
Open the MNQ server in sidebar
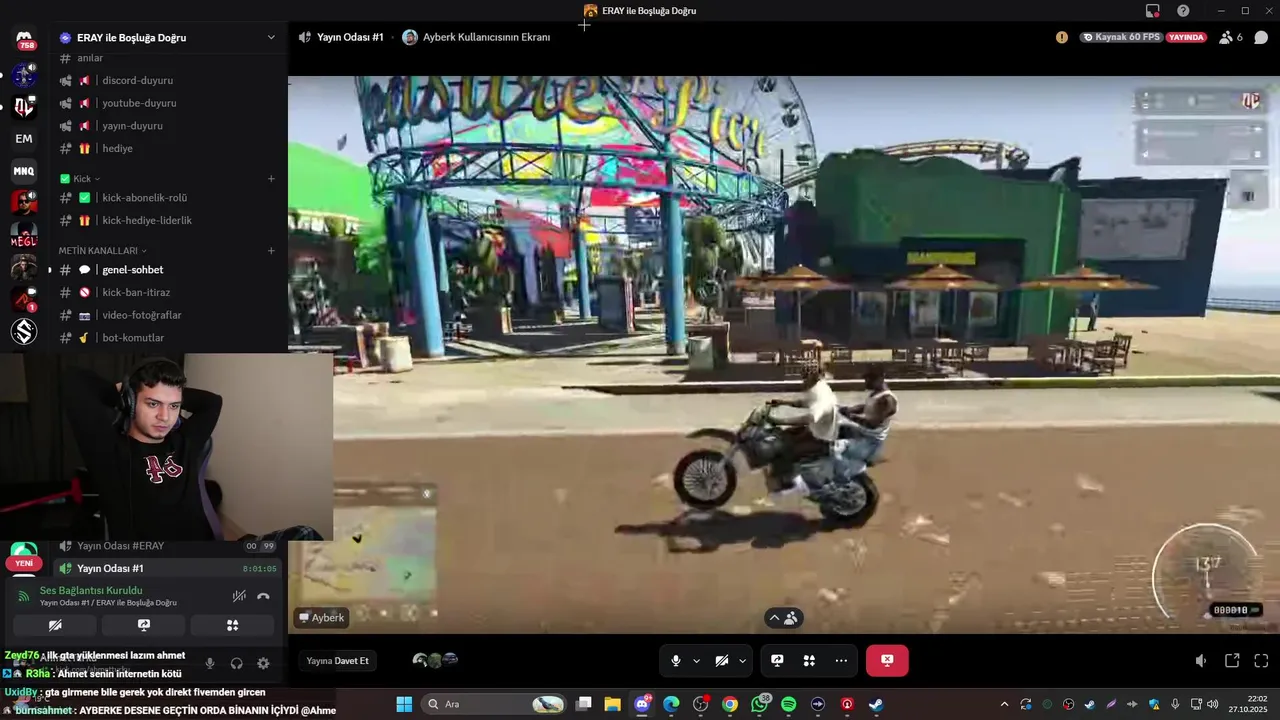[24, 171]
